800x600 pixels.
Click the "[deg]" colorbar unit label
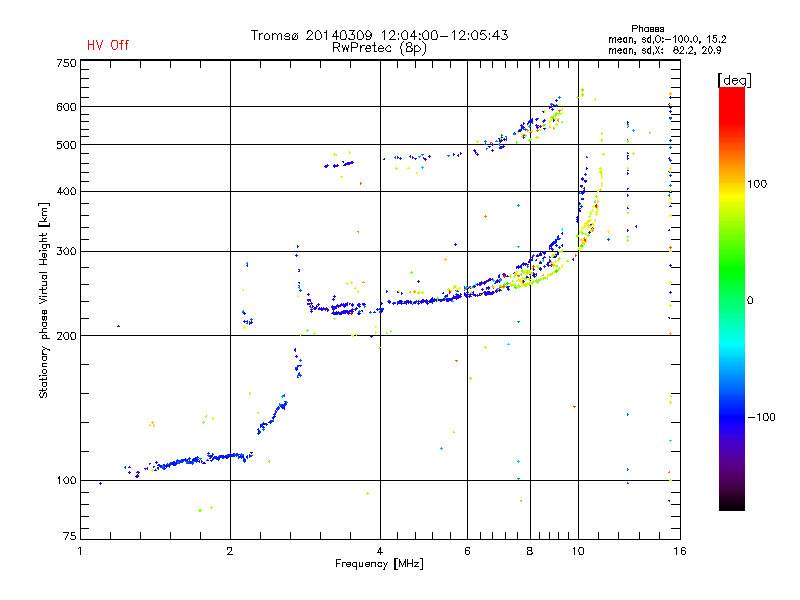click(x=734, y=80)
